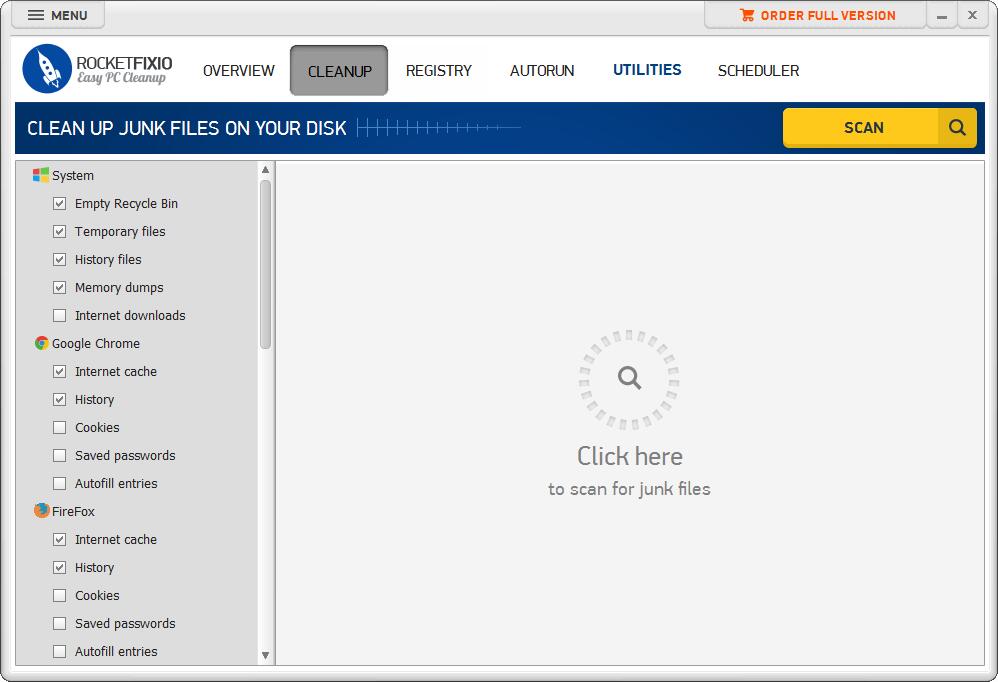
Task: Open the Utilities tab
Action: [647, 70]
